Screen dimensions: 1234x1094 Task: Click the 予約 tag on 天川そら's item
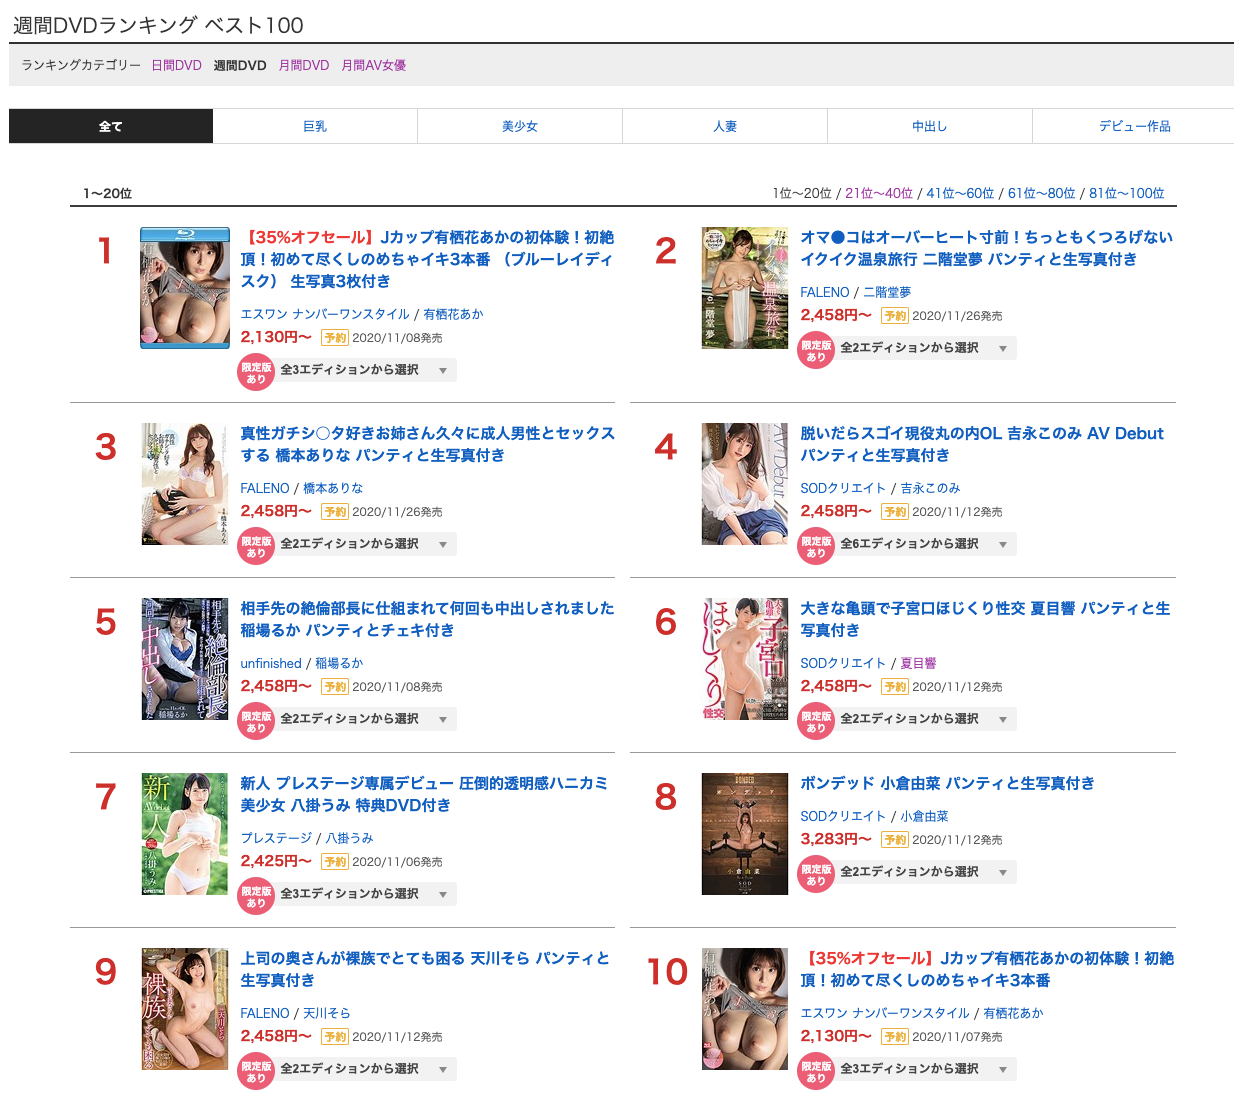(335, 1037)
